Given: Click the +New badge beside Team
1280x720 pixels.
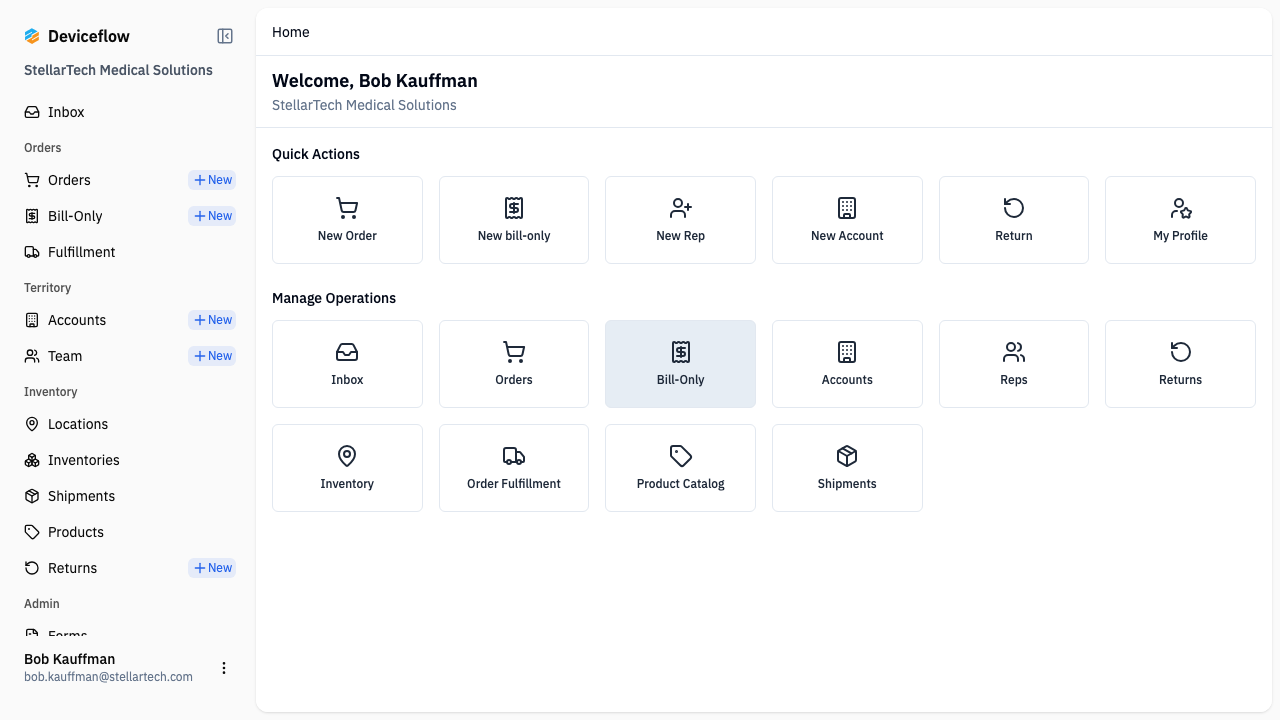Looking at the screenshot, I should coord(212,356).
